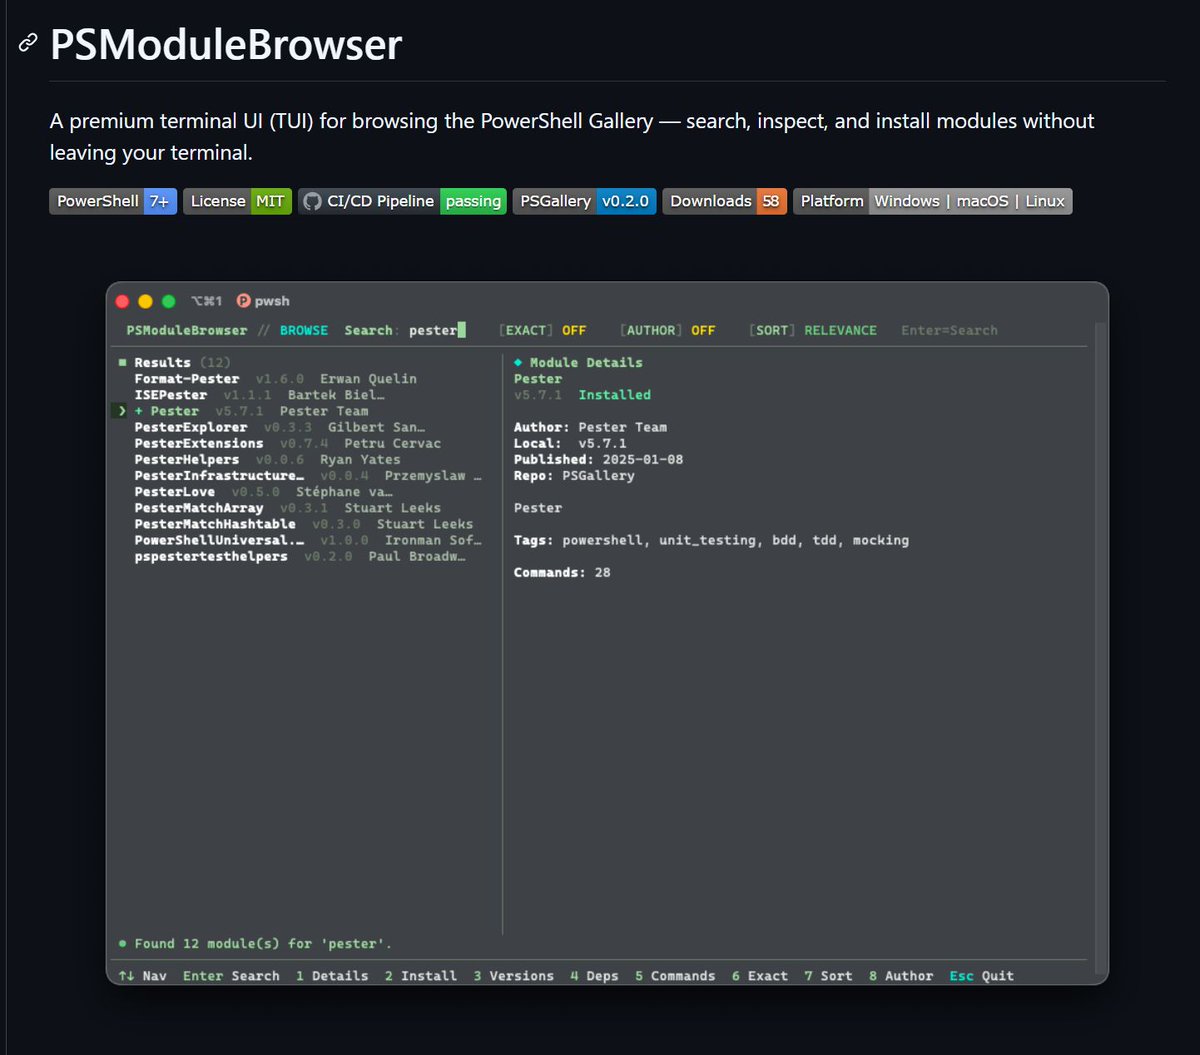Select the pspestertesthelpers result row
1200x1055 pixels.
point(300,556)
